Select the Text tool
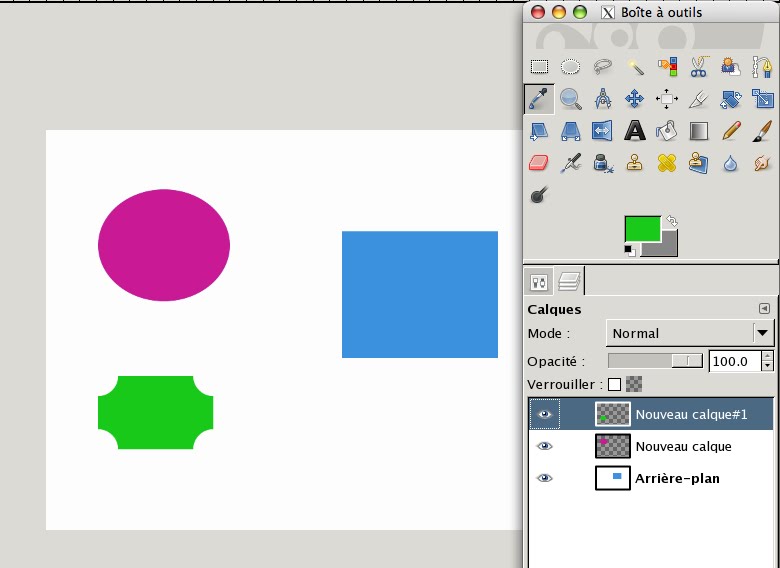The width and height of the screenshot is (780, 568). click(635, 131)
